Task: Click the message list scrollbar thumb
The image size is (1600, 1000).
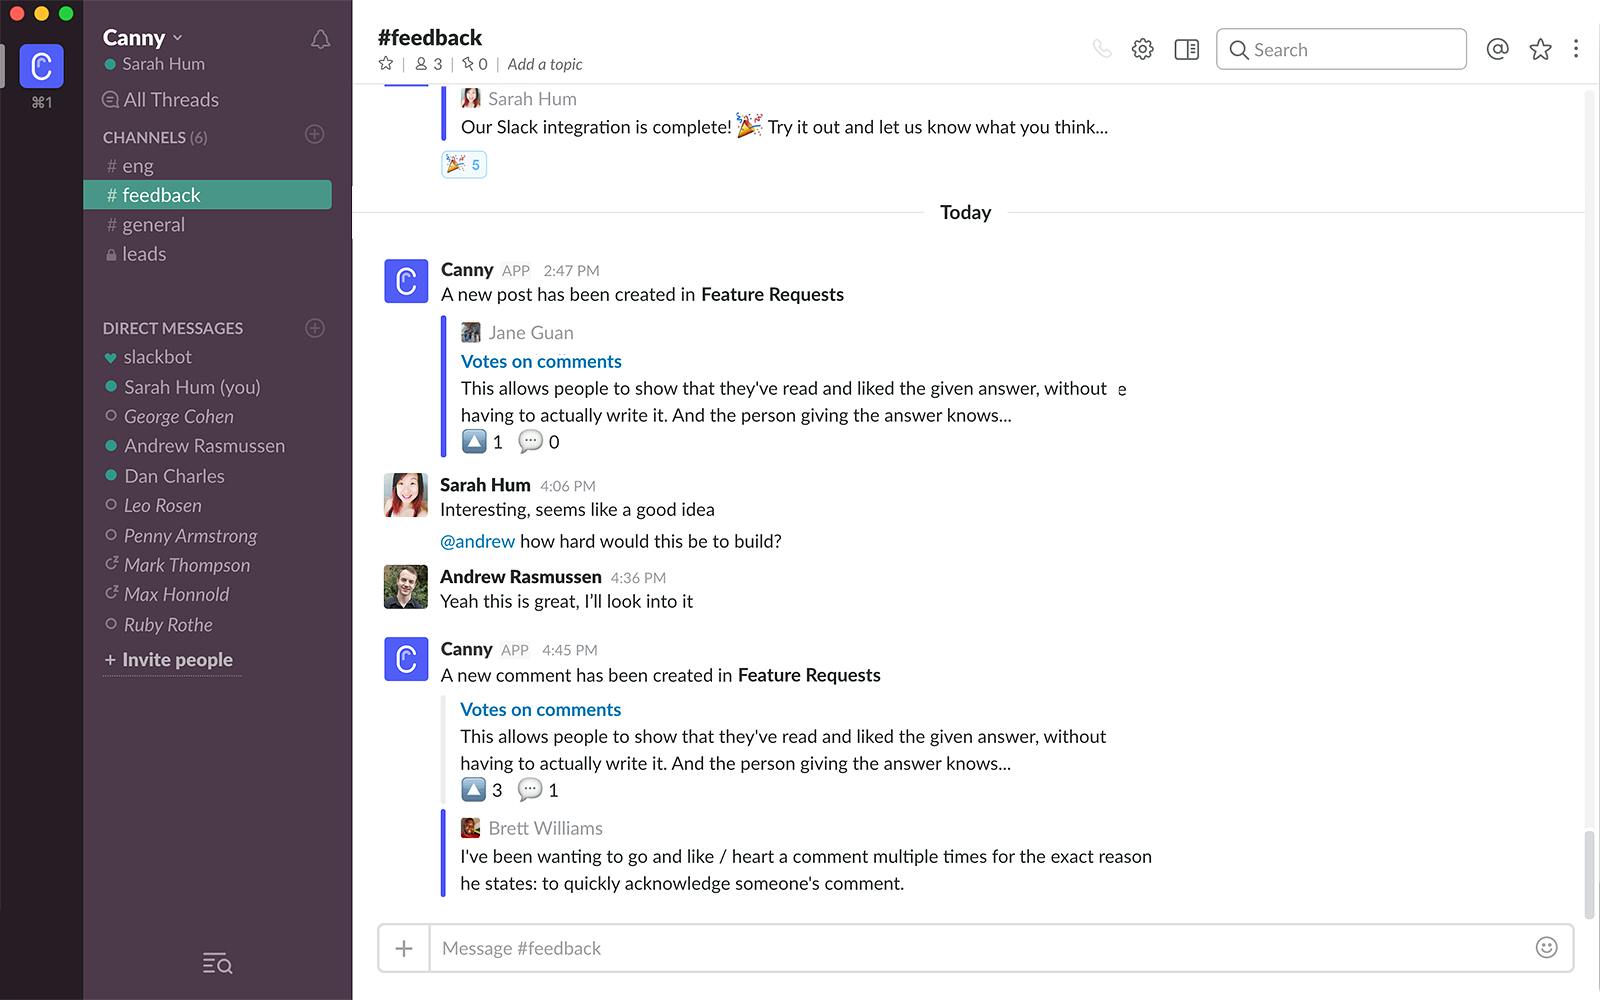Action: (1590, 874)
